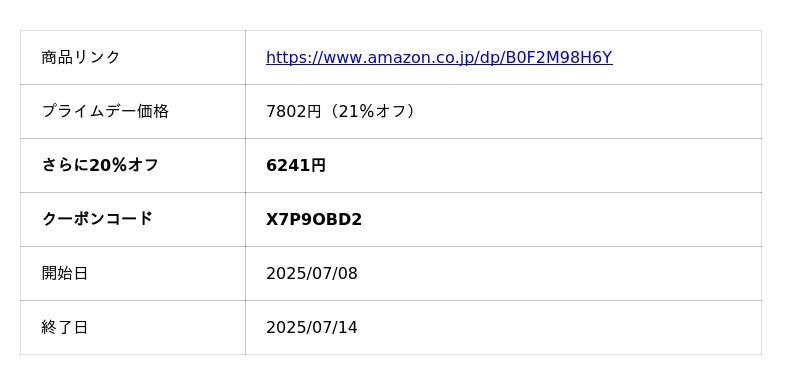Click the end date 2025/07/14
The width and height of the screenshot is (800, 385).
pyautogui.click(x=312, y=327)
